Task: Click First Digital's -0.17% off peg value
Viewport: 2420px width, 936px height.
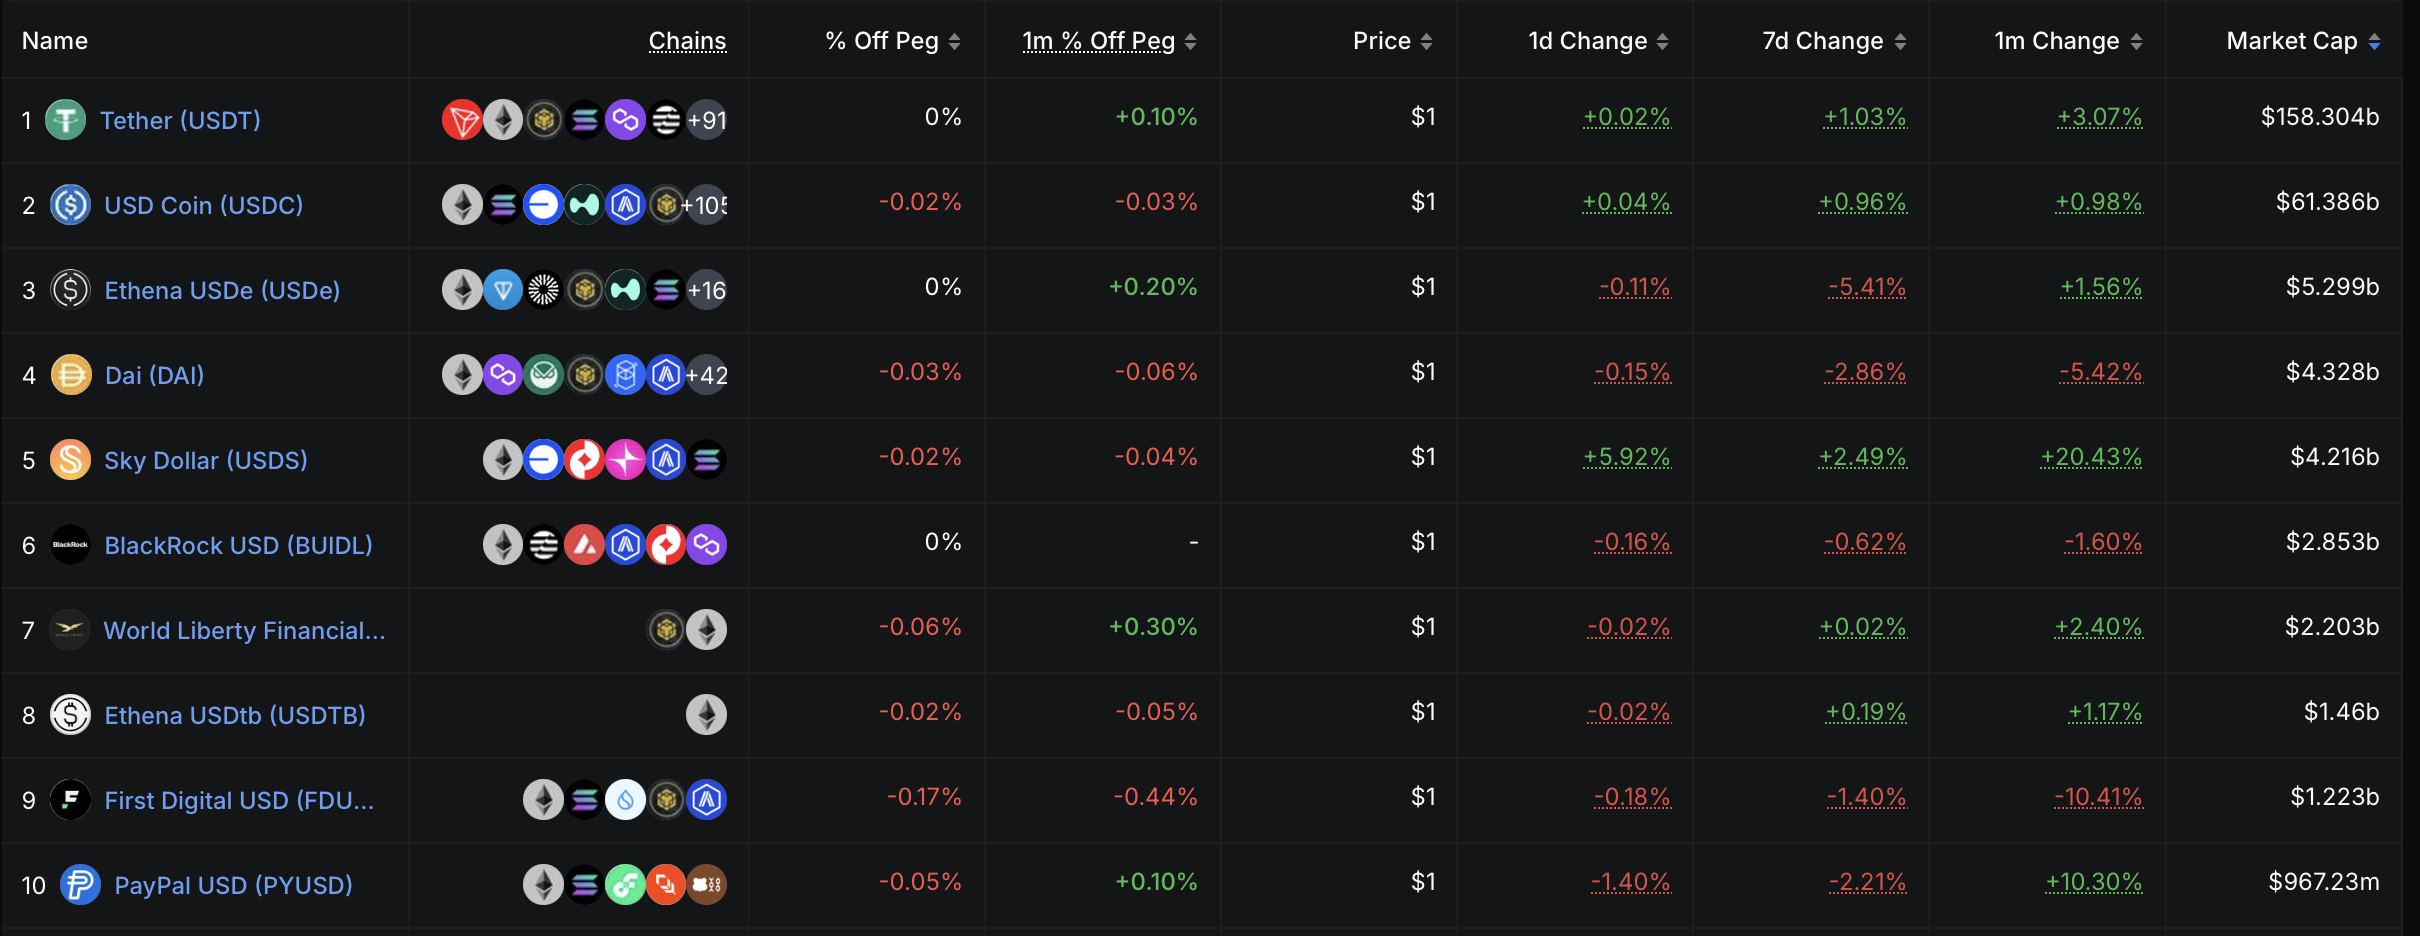Action: pos(924,797)
